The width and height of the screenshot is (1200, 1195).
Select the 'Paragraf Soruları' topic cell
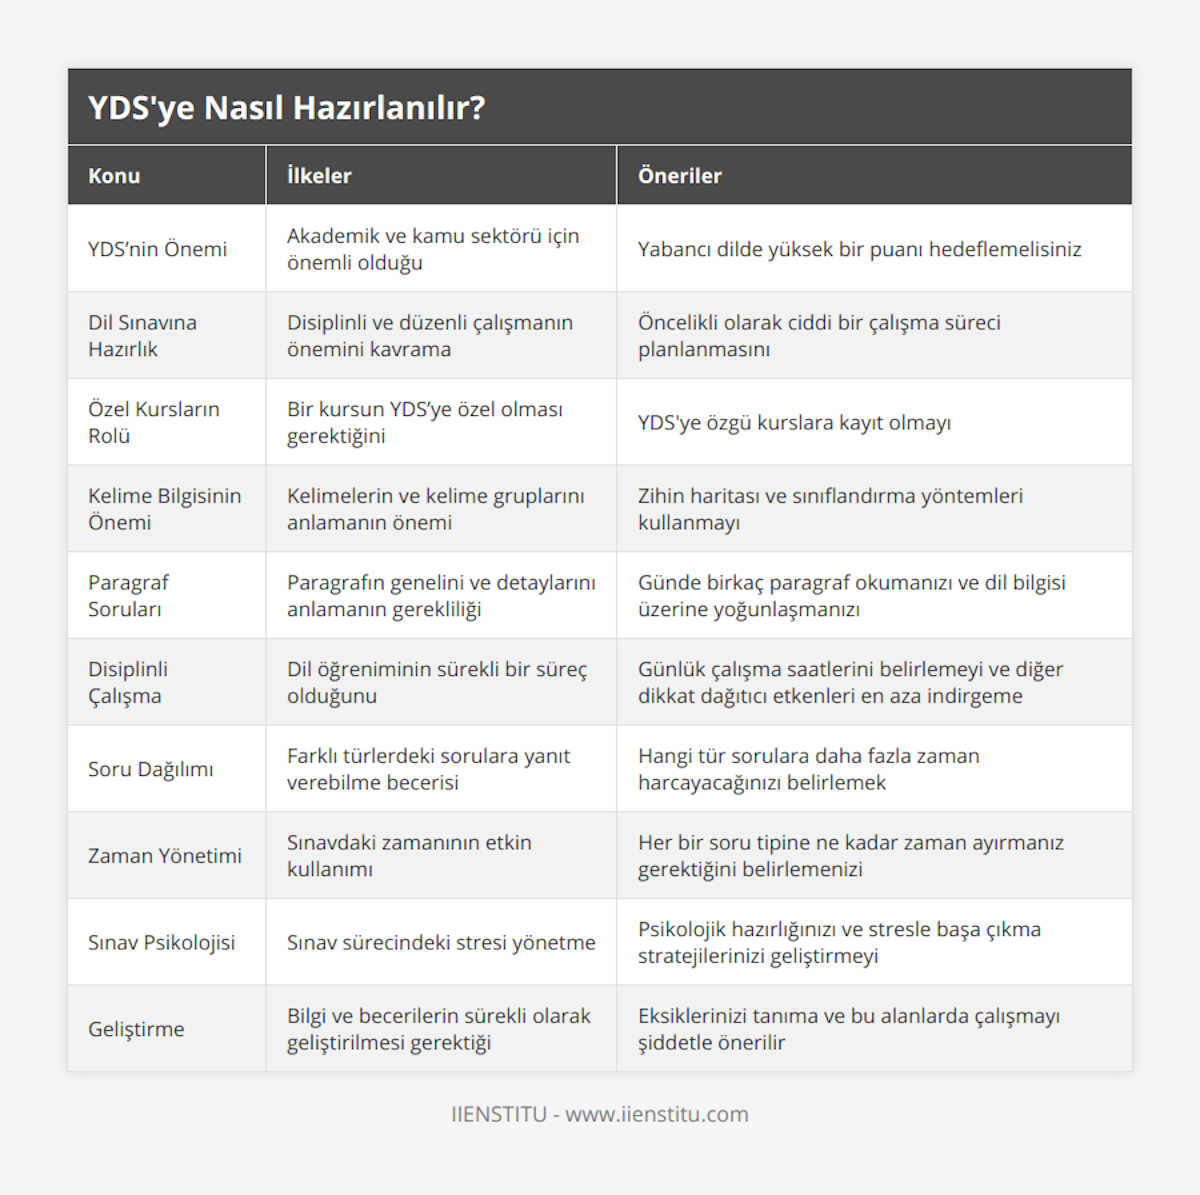[x=128, y=596]
